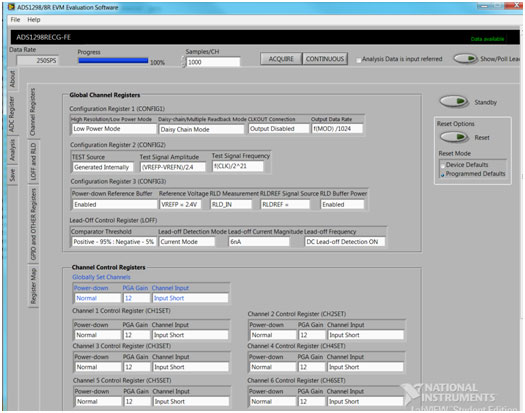The height and width of the screenshot is (413, 525).
Task: Open Lead-off Detection Current Mode dropdown
Action: click(187, 242)
